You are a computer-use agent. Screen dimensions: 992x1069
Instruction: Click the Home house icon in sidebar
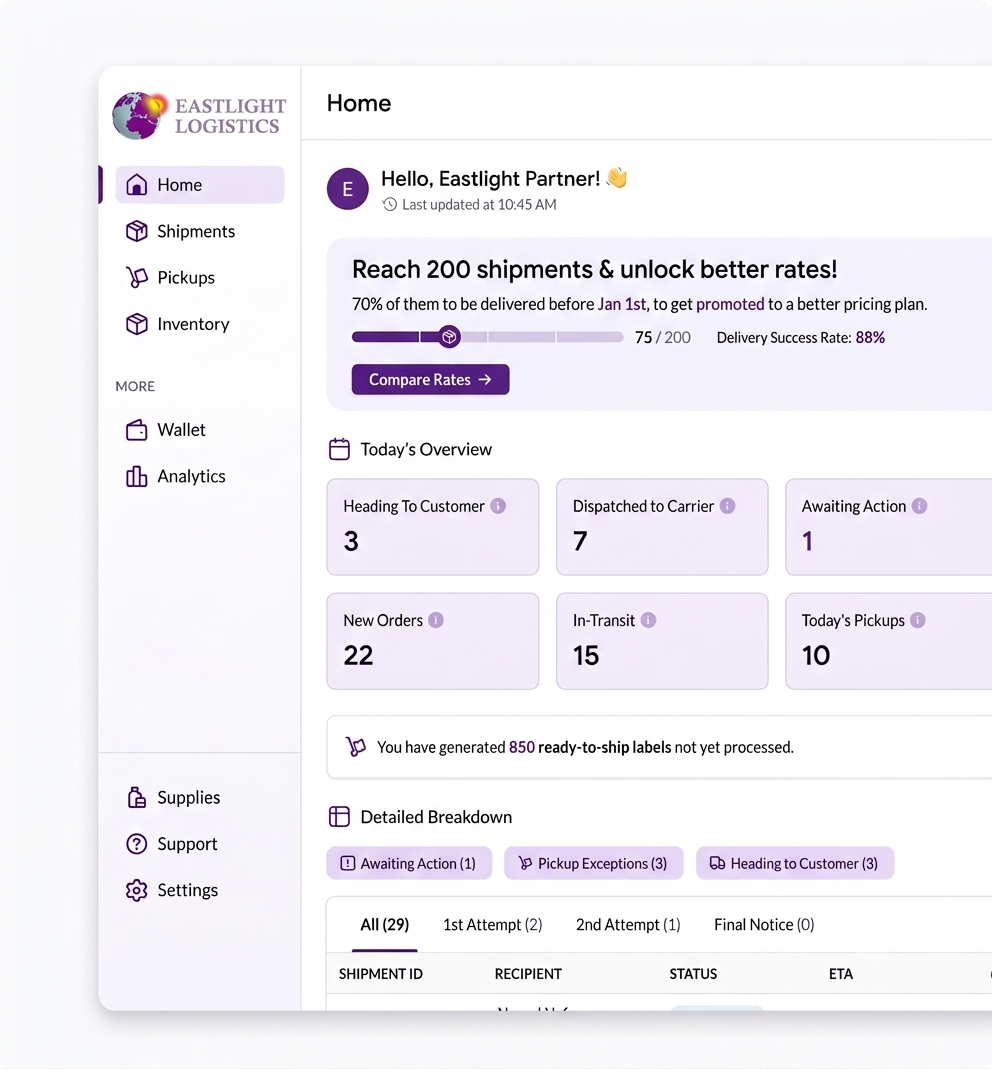tap(136, 185)
